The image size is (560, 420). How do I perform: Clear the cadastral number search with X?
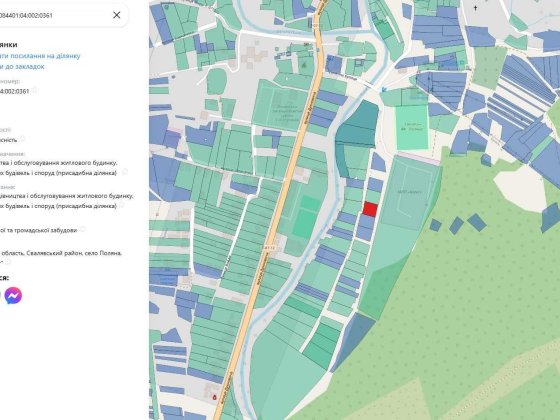116,15
